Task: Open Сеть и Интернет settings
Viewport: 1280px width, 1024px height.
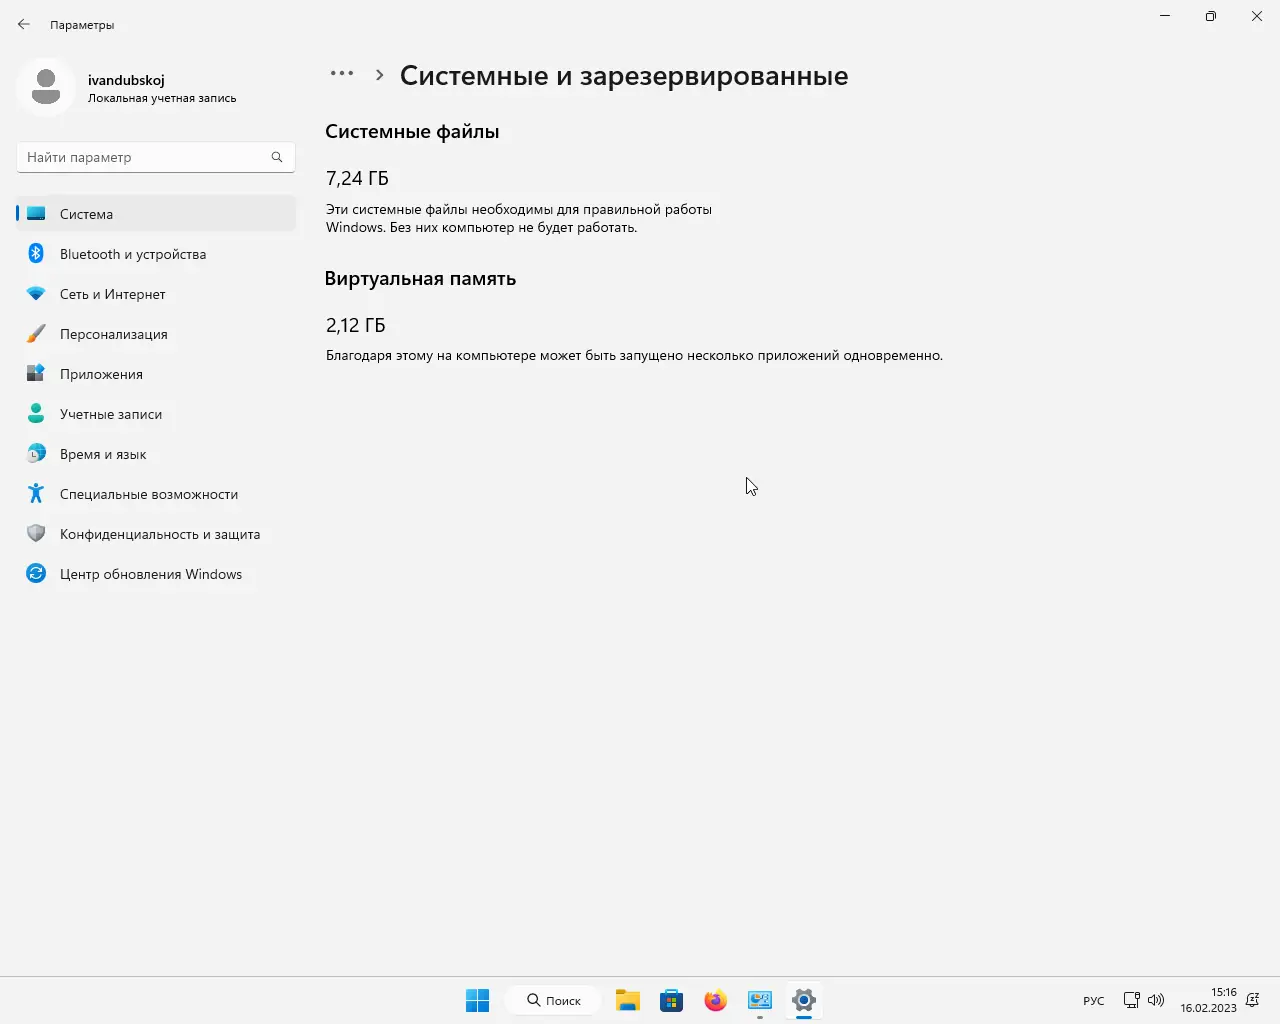Action: pyautogui.click(x=112, y=294)
